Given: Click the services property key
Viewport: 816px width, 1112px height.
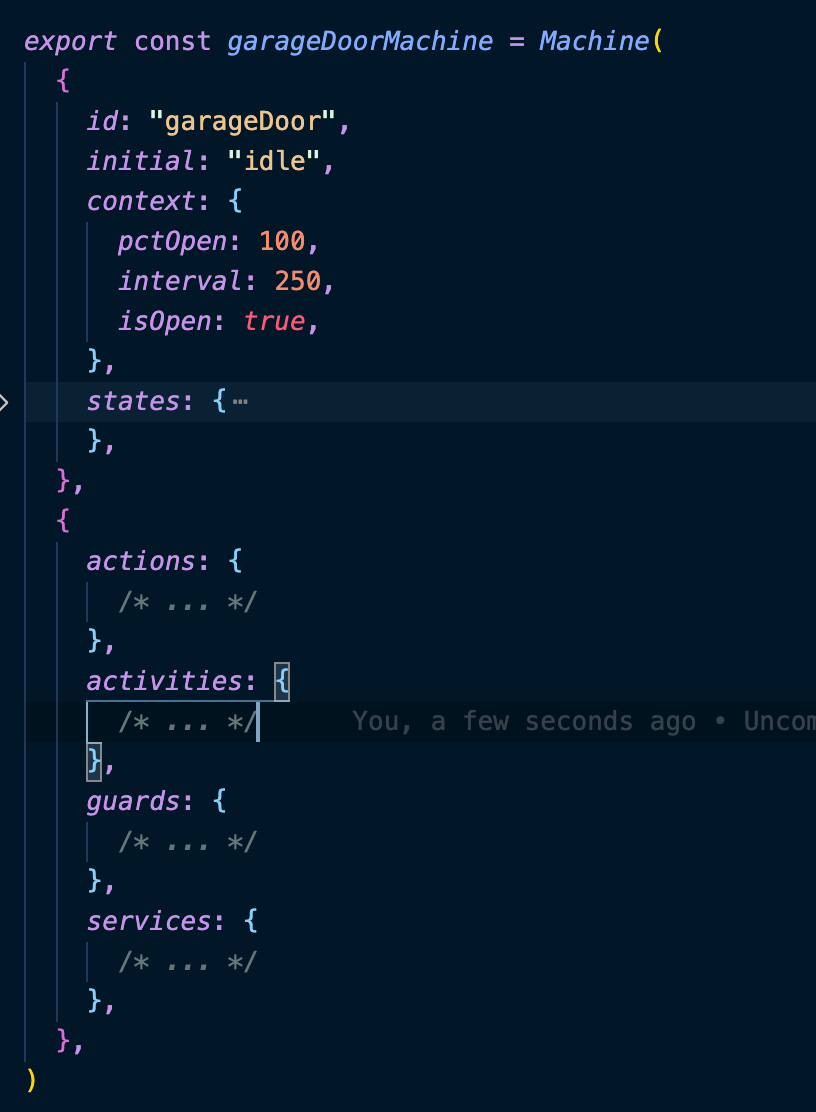Looking at the screenshot, I should point(148,922).
